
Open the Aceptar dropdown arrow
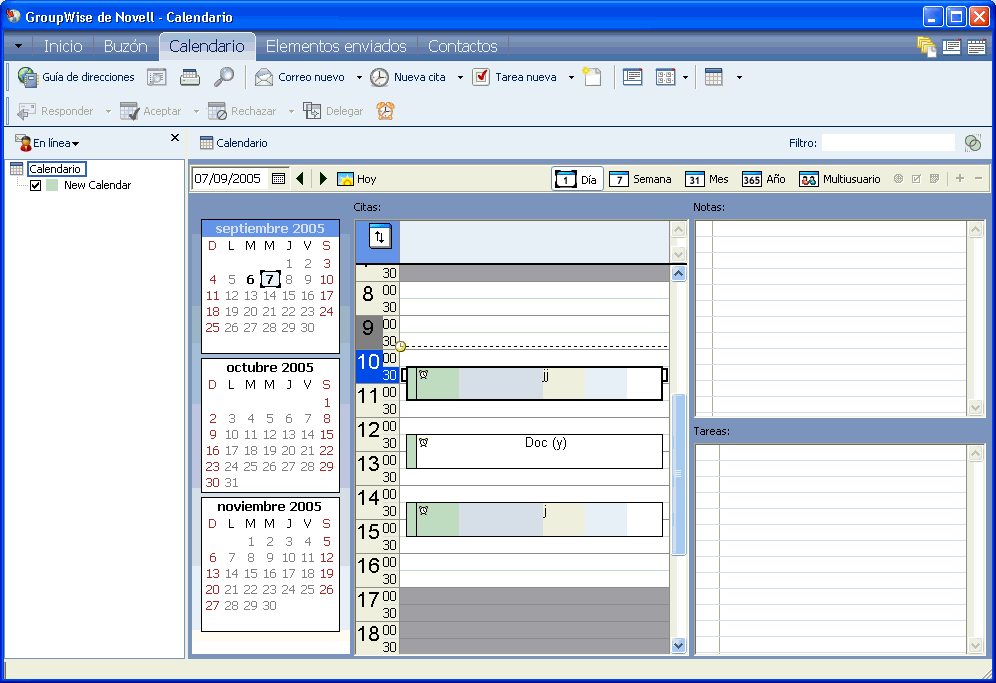coord(196,112)
